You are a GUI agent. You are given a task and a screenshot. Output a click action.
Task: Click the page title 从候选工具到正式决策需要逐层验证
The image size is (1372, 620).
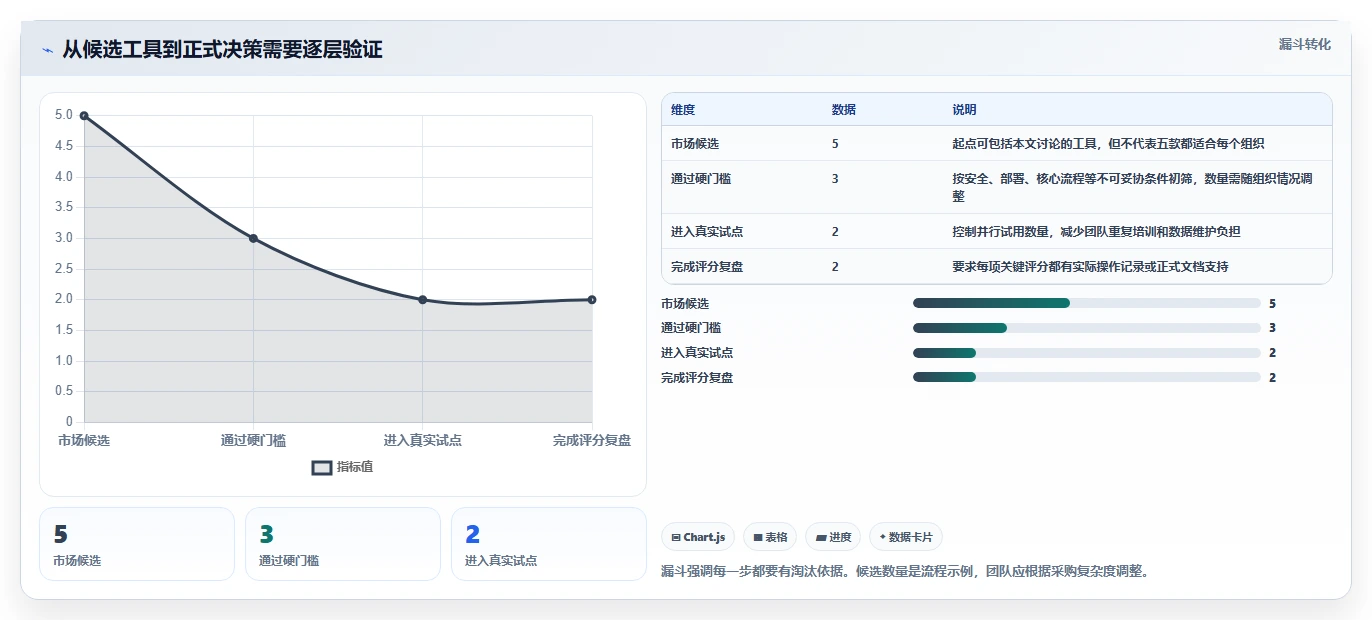(x=222, y=50)
